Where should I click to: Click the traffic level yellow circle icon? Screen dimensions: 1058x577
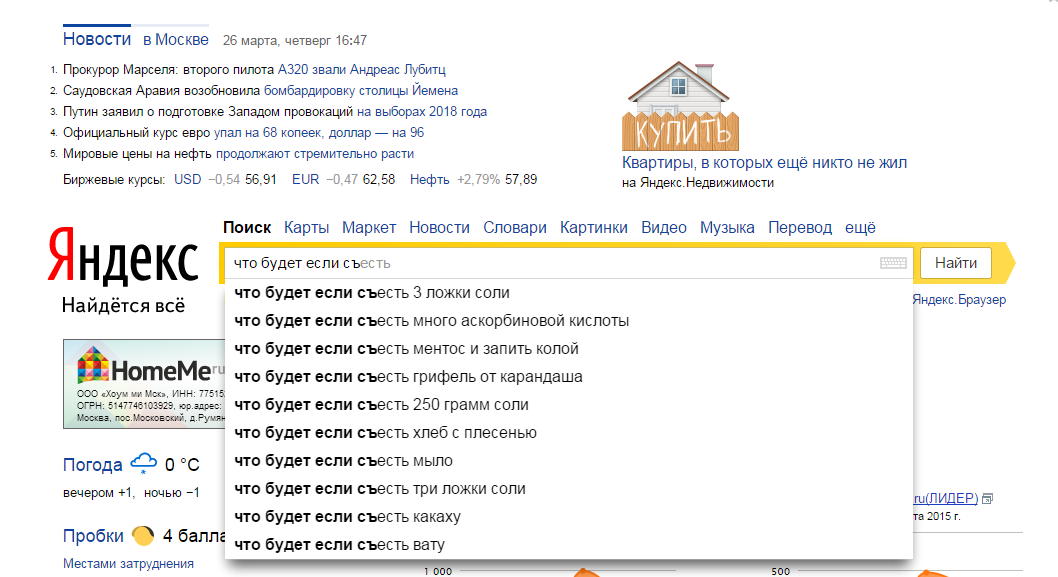pos(143,536)
